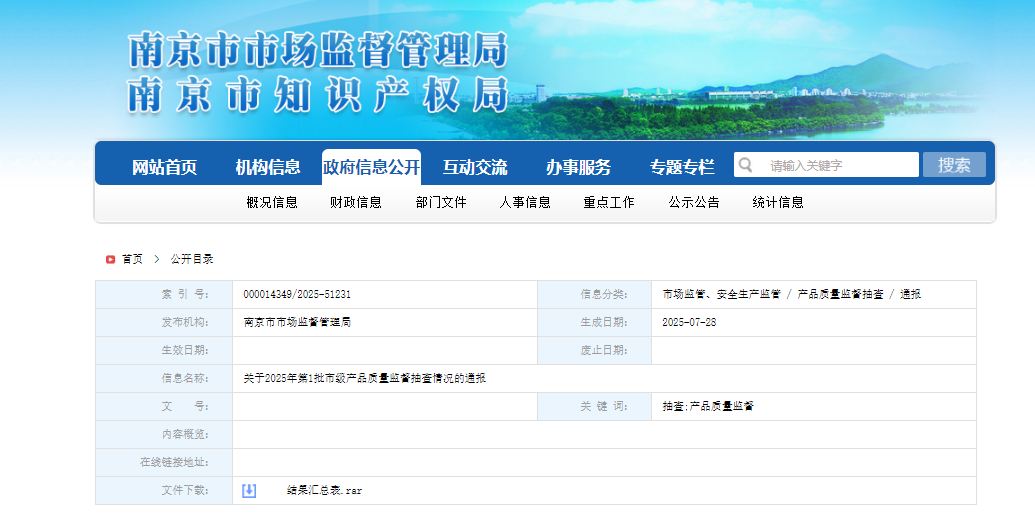Click the 首页 breadcrumb link
The width and height of the screenshot is (1035, 514).
click(x=132, y=259)
